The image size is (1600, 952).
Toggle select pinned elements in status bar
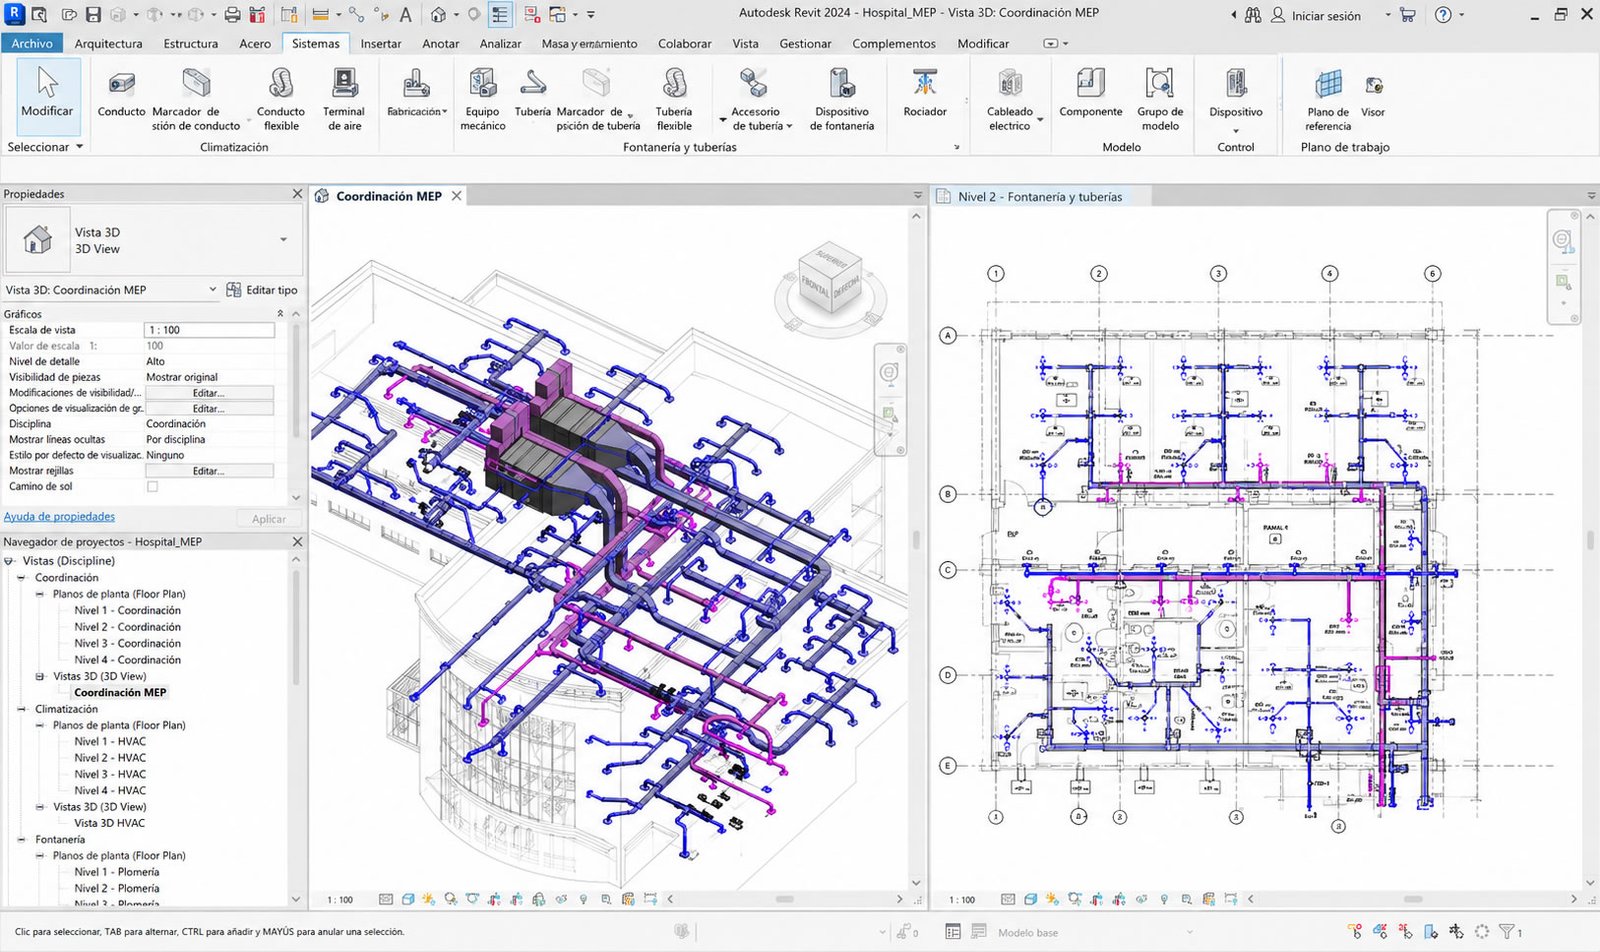pyautogui.click(x=1406, y=931)
